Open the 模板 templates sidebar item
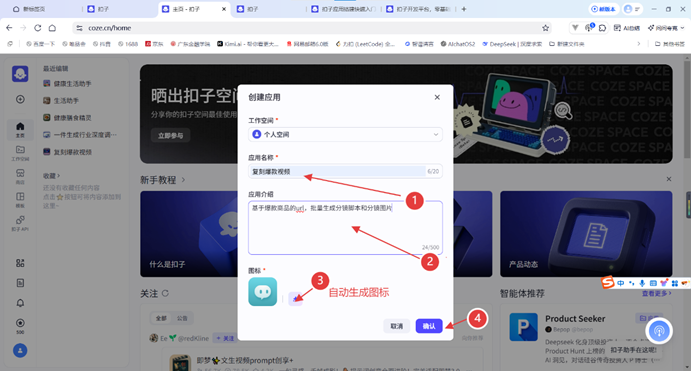 [x=20, y=200]
